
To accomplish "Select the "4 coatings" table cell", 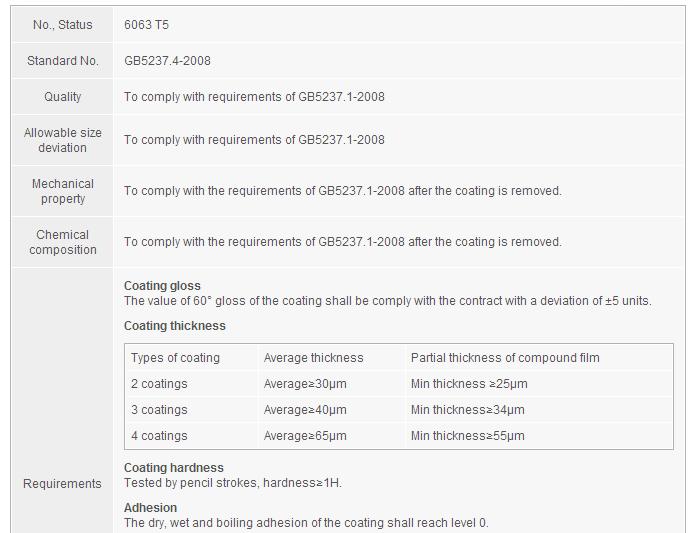I will [159, 436].
